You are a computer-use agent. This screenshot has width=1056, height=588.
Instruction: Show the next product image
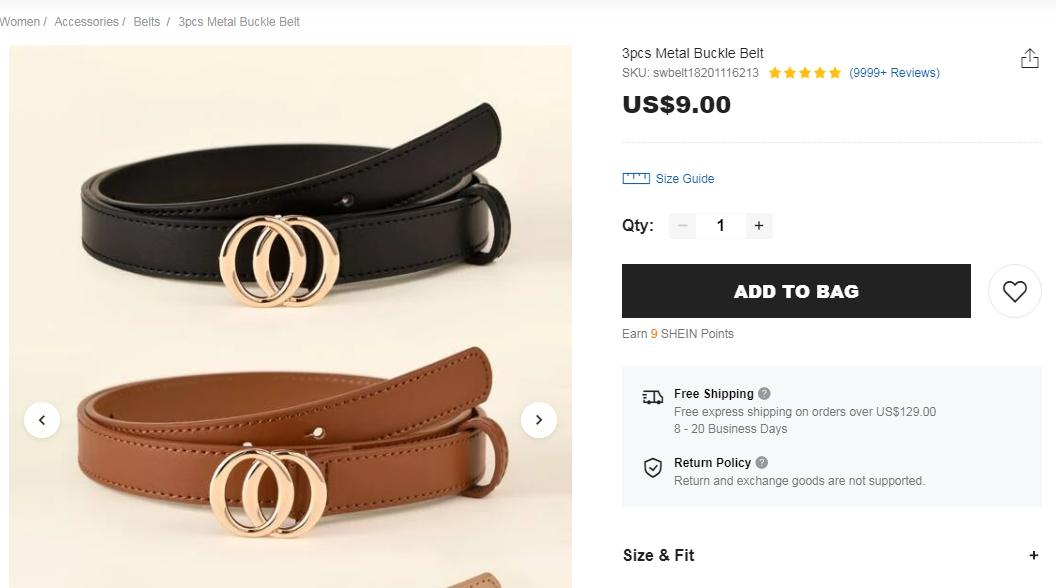tap(539, 420)
